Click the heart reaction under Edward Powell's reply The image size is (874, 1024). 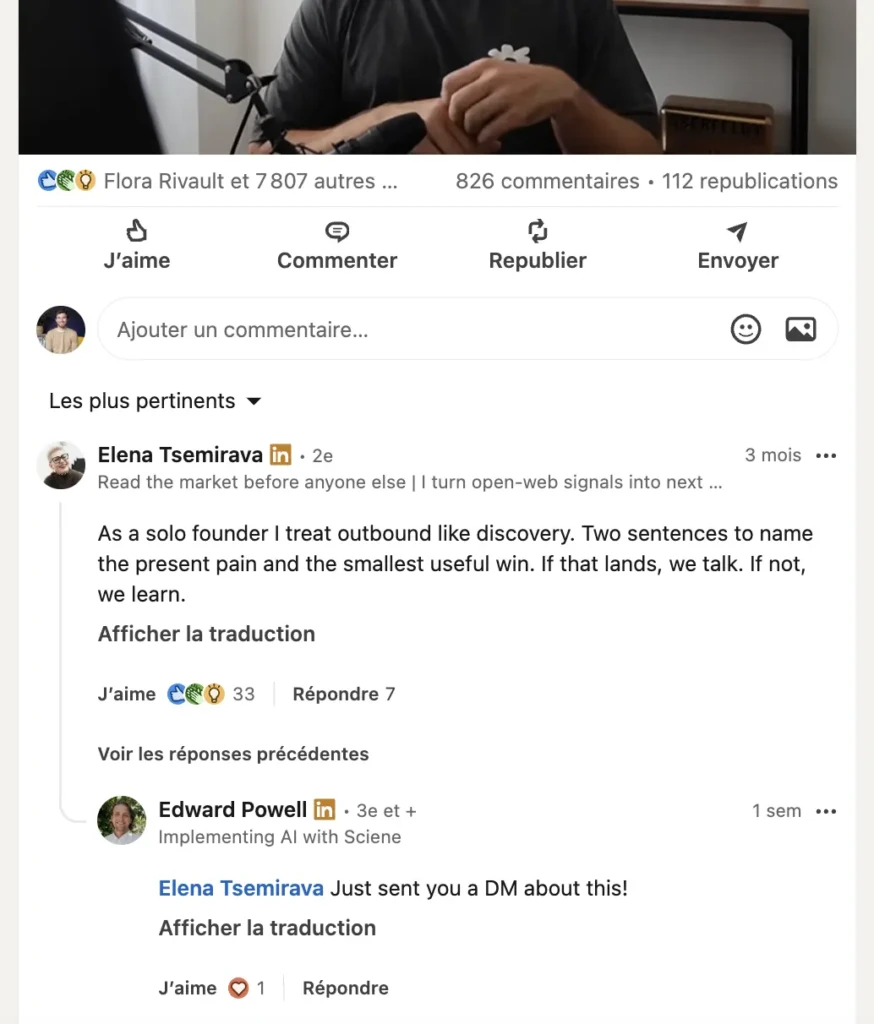click(x=236, y=988)
